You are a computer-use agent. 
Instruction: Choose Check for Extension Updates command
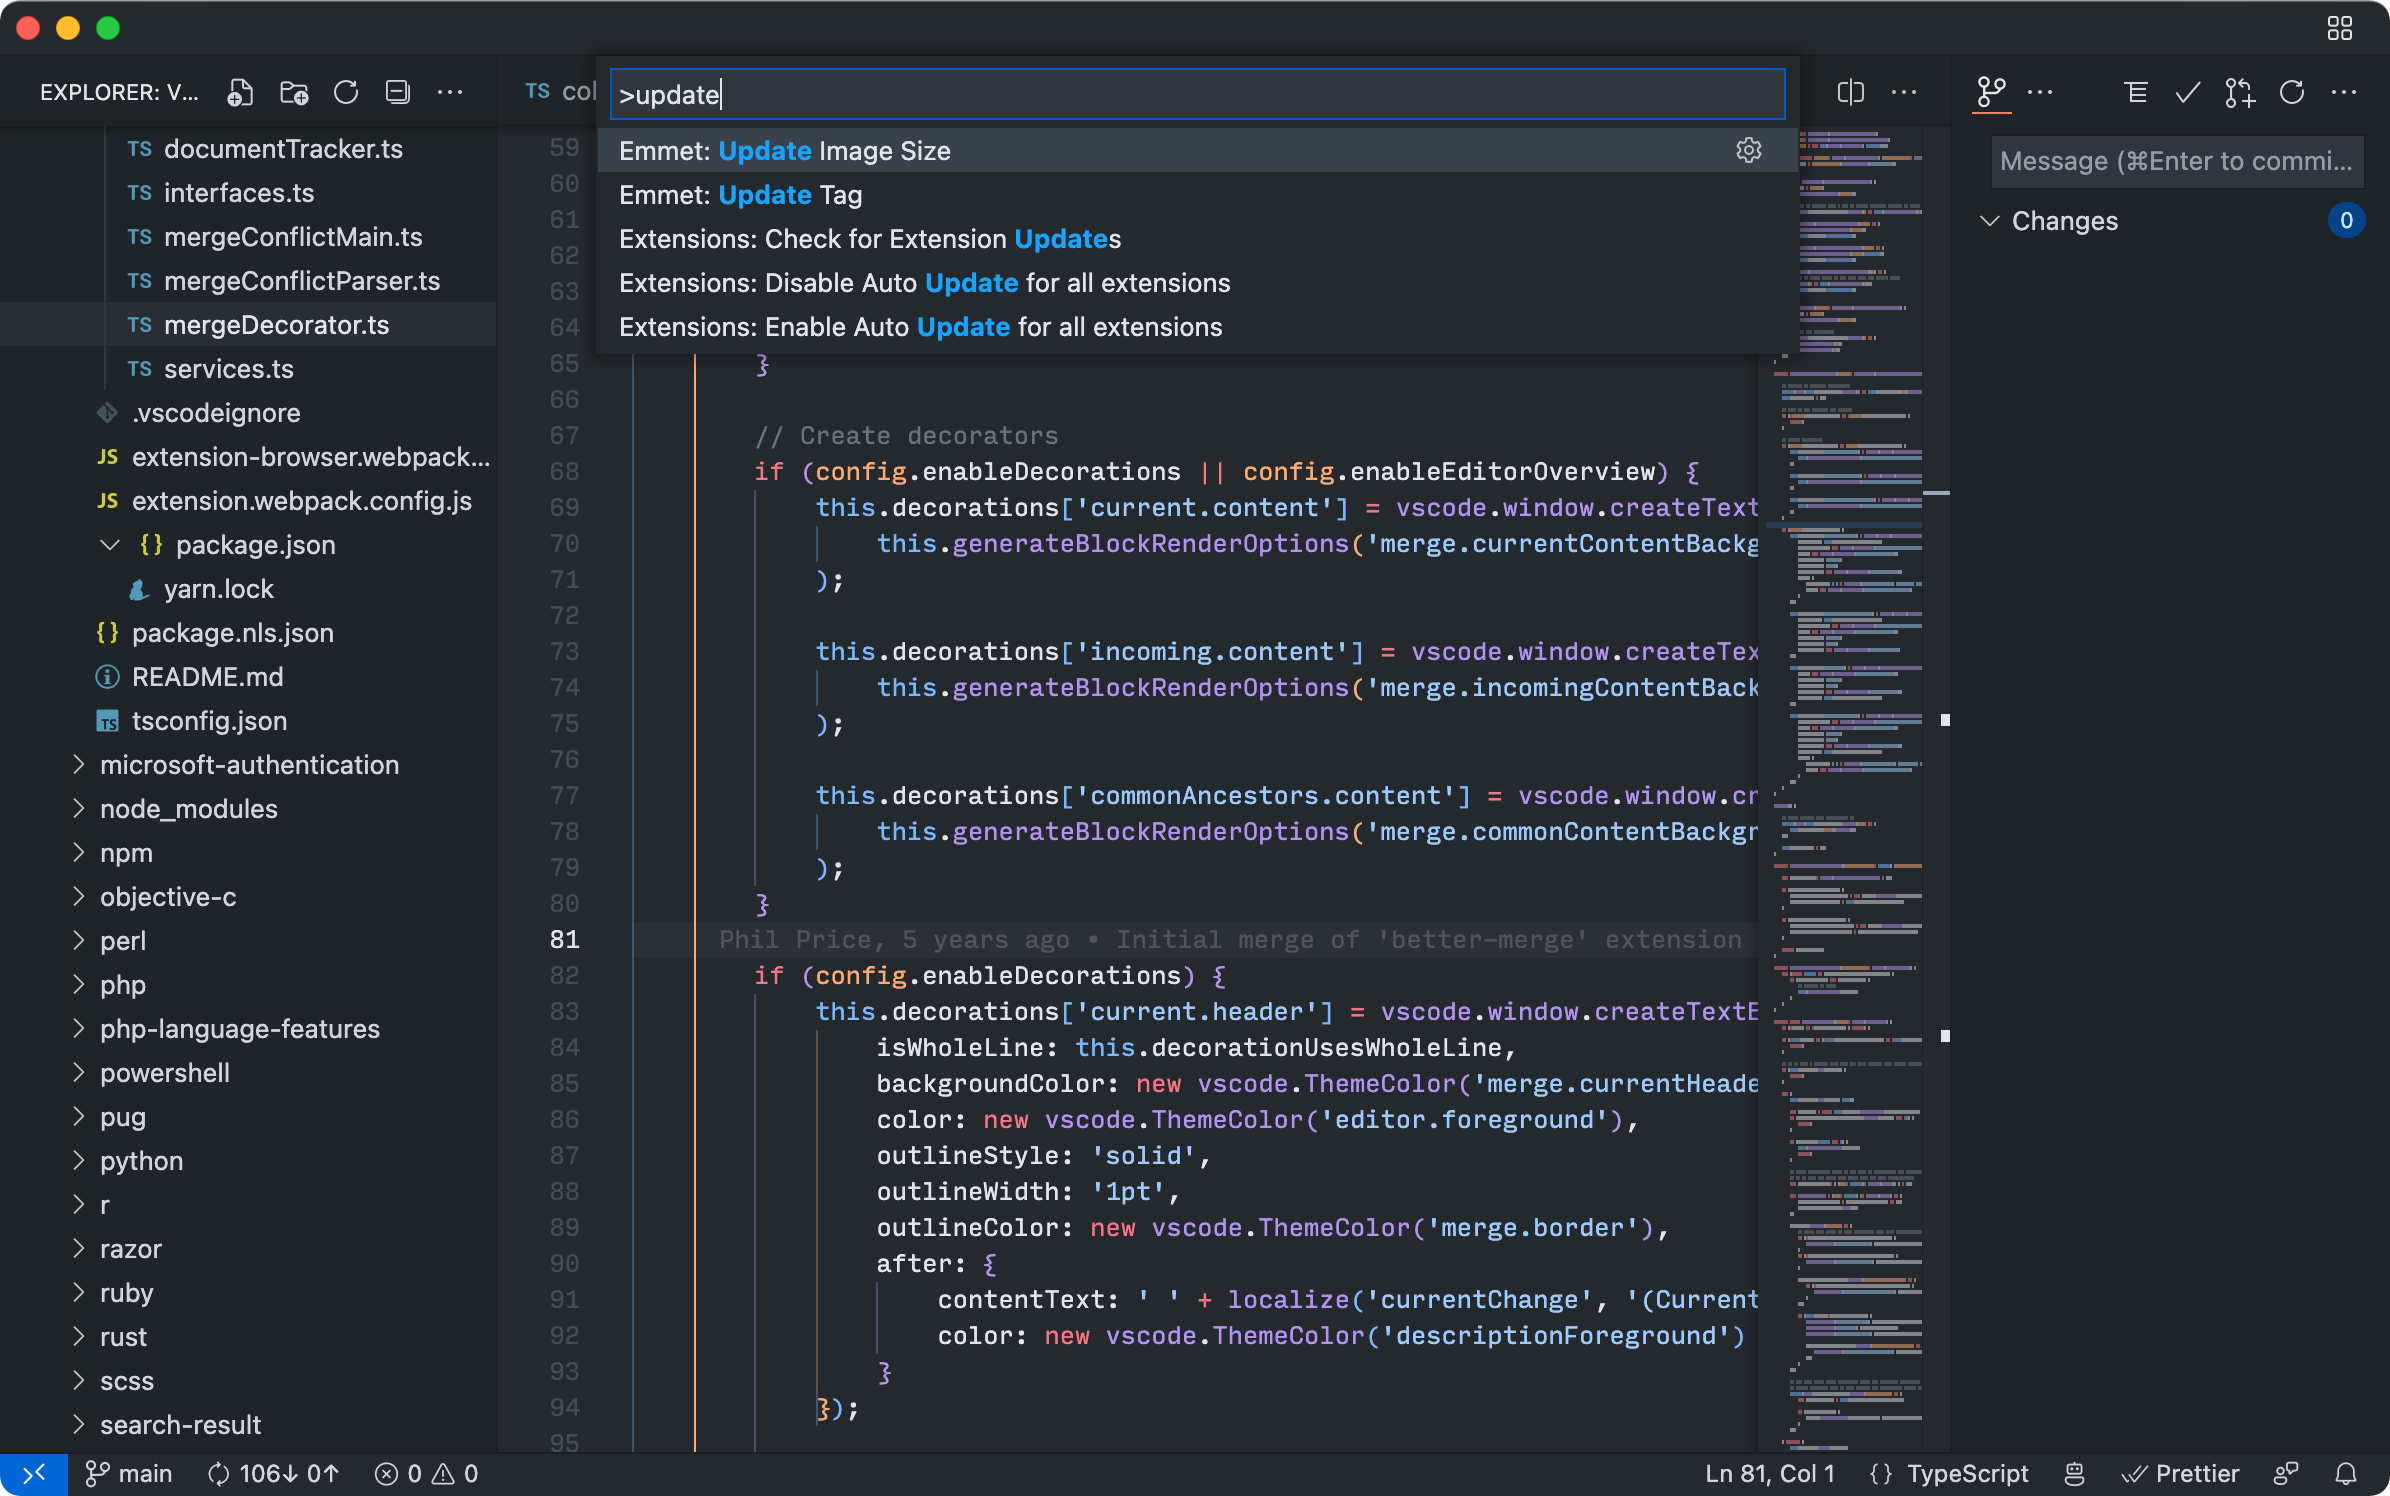click(x=869, y=239)
